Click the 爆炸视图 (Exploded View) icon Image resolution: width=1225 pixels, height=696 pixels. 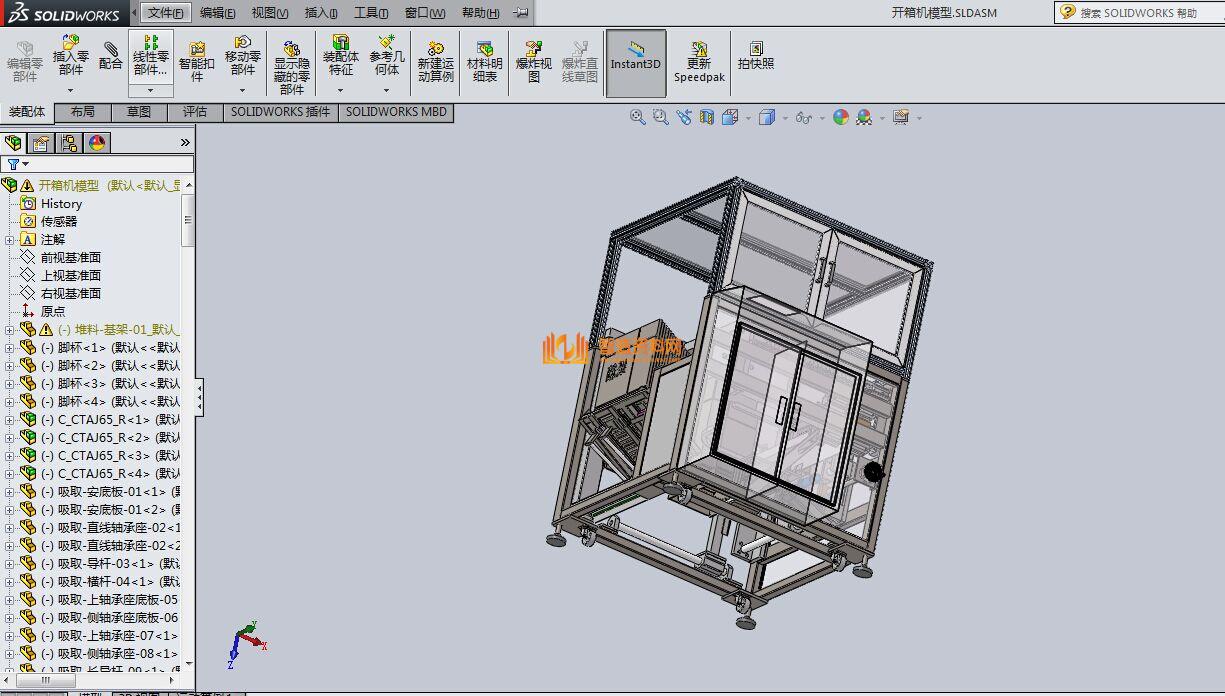click(x=533, y=62)
